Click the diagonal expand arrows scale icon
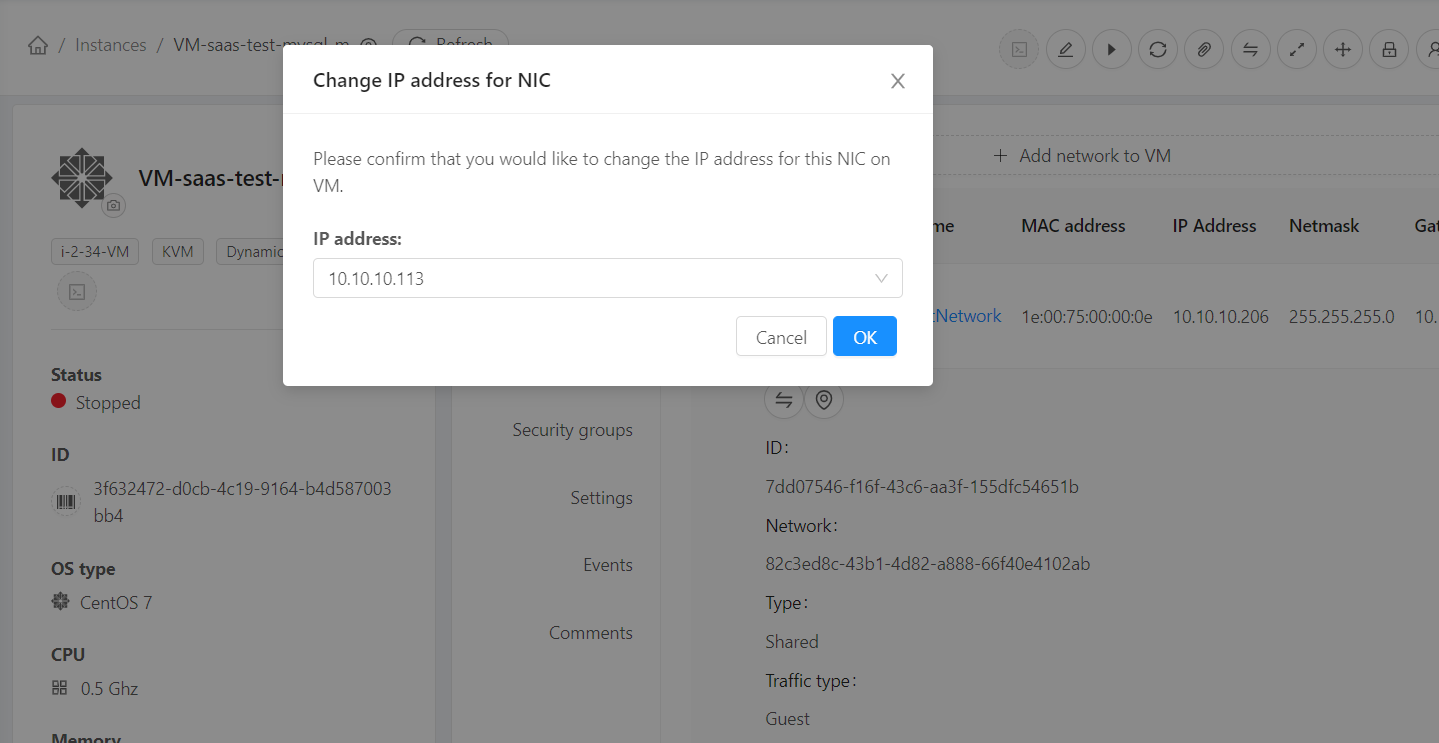 tap(1297, 49)
